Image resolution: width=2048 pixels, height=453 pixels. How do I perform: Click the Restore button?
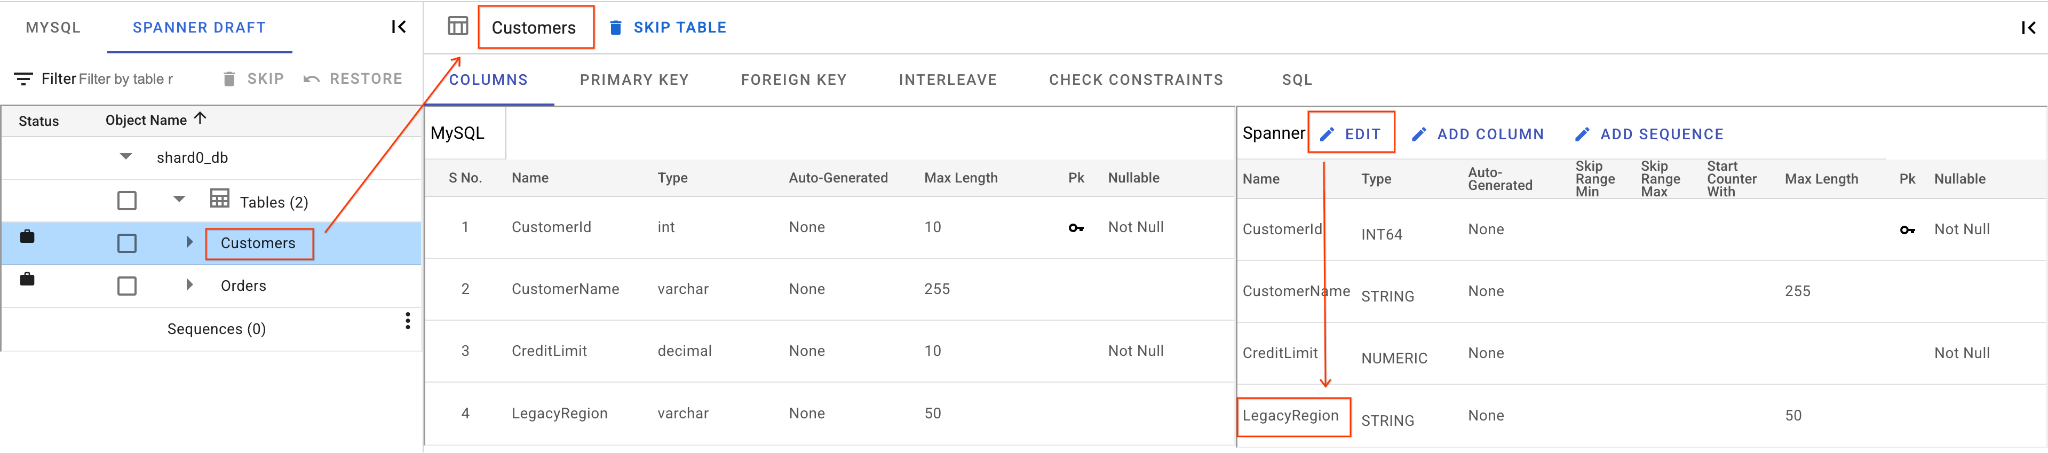pos(353,79)
